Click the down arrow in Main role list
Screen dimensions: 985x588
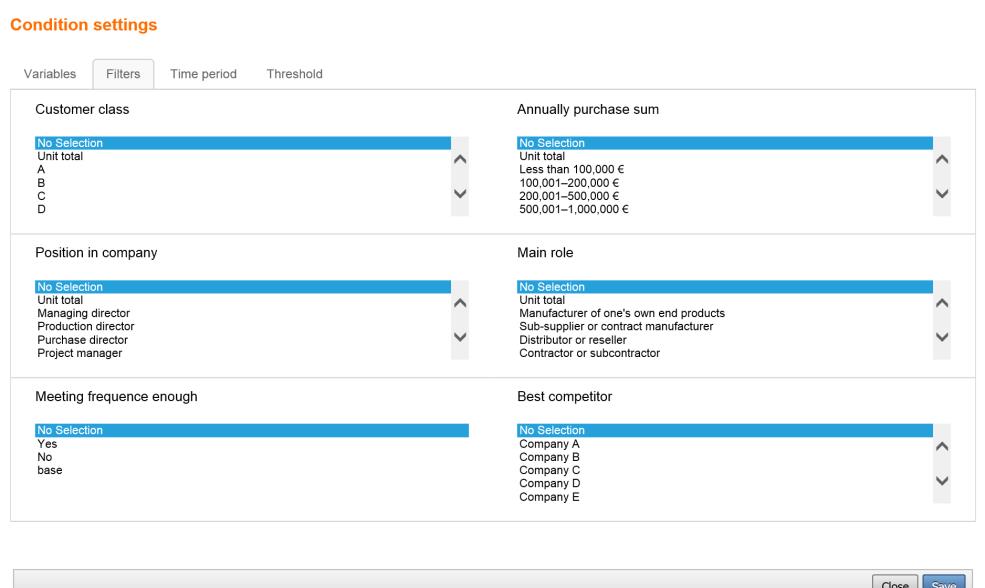coord(942,337)
